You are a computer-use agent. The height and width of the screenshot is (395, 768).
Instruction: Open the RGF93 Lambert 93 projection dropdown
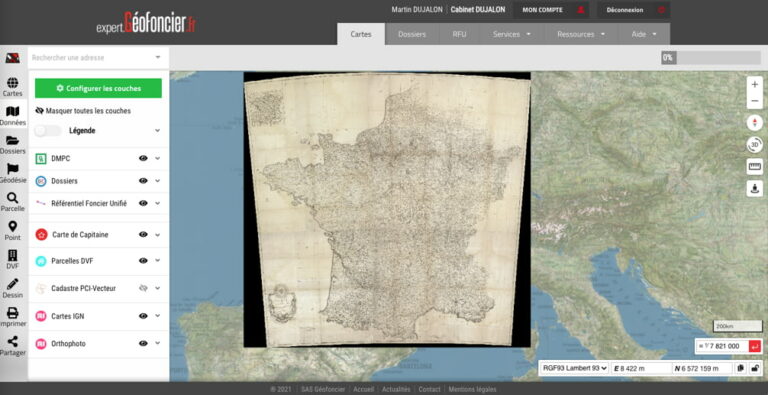[x=574, y=368]
